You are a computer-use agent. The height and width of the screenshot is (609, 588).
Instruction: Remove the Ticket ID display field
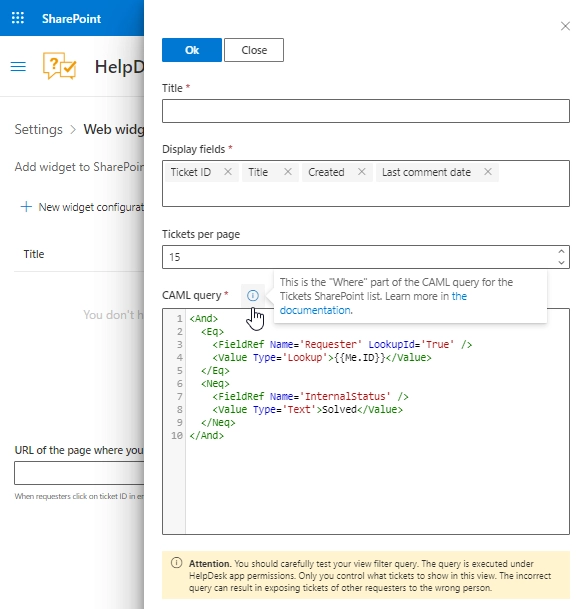click(228, 172)
